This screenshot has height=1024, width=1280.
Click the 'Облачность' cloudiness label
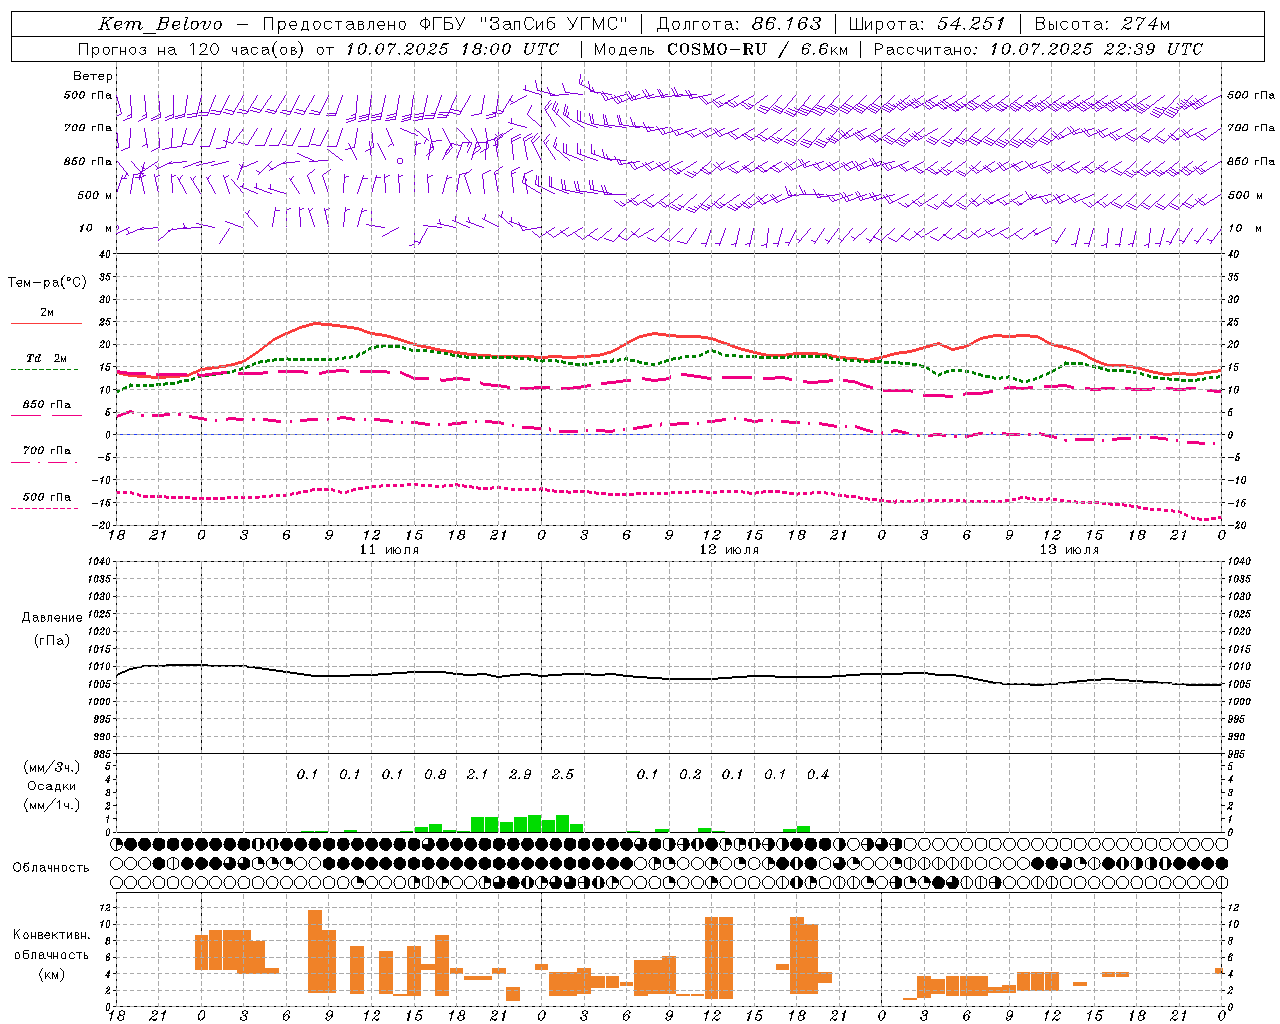(x=50, y=867)
